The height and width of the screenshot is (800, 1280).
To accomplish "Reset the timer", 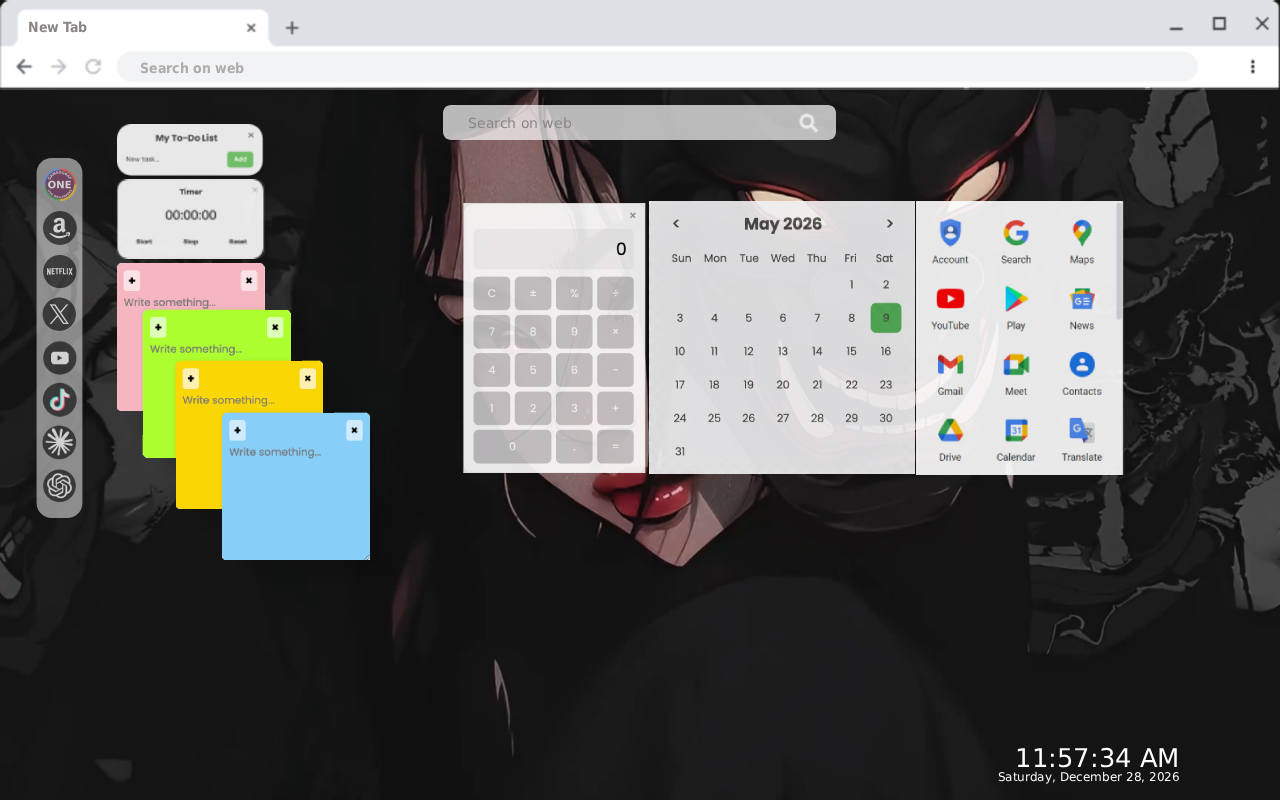I will click(237, 242).
